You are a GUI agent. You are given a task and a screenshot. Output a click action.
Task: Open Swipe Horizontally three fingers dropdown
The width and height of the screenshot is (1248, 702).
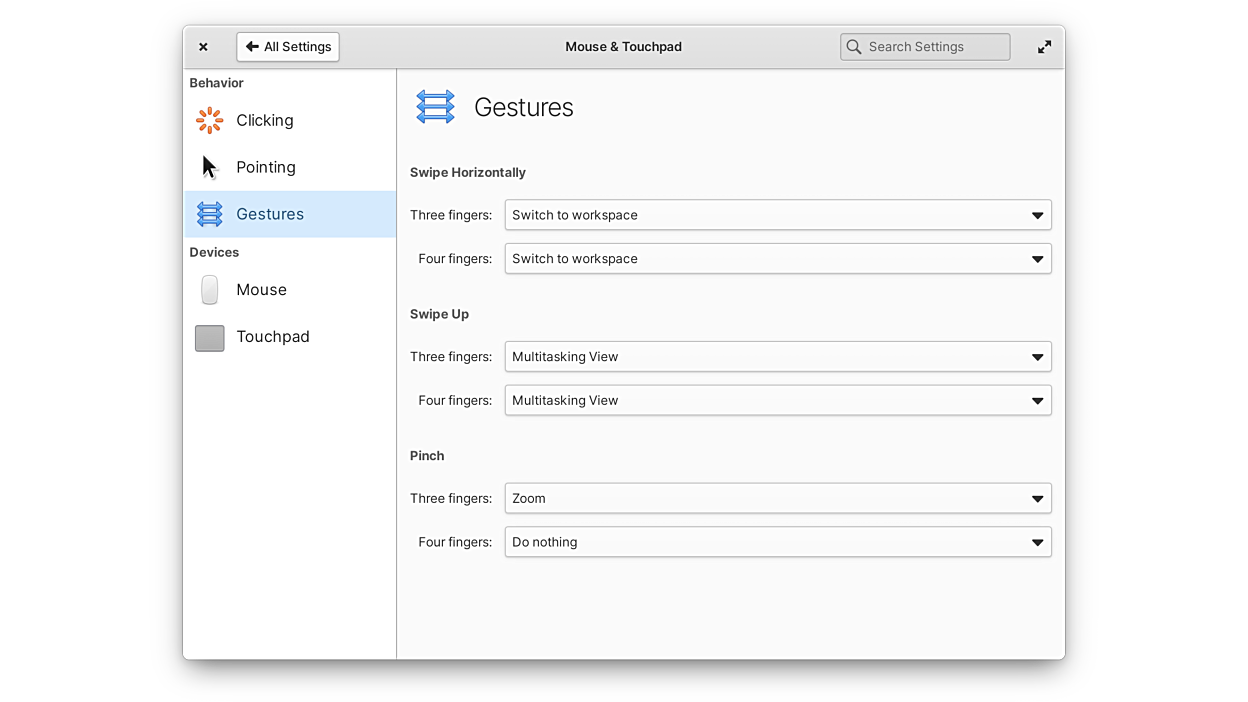(777, 215)
